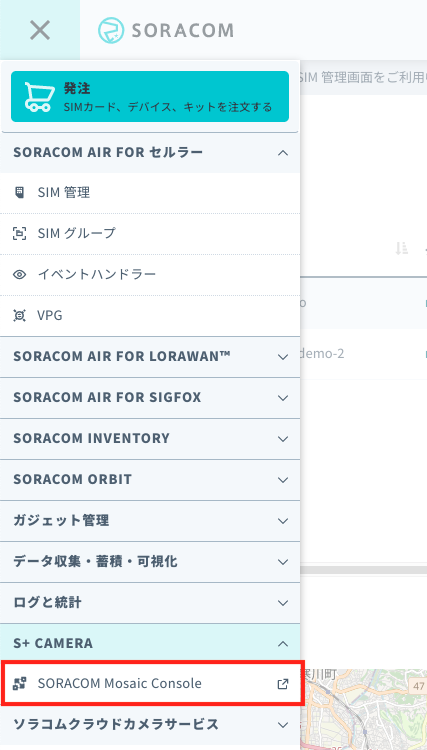Open SIM 管理 from the menu

[x=150, y=193]
